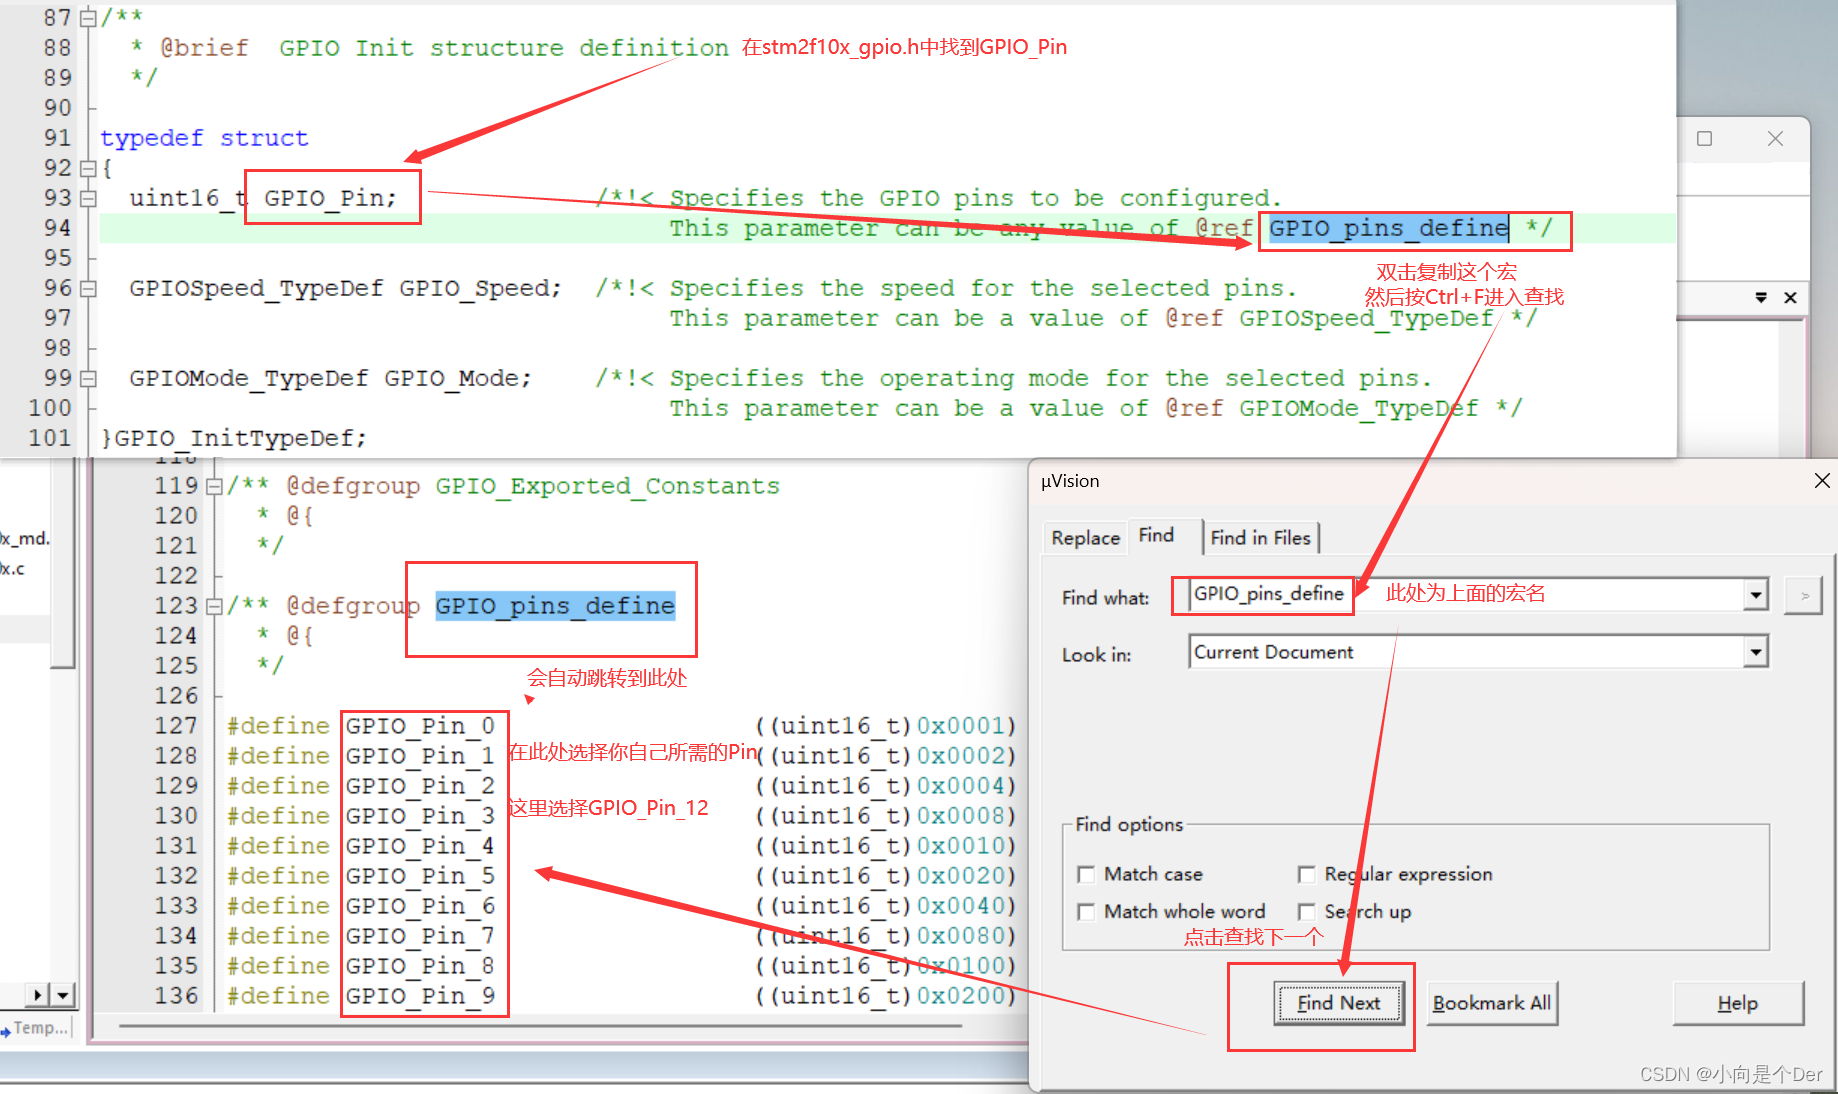The width and height of the screenshot is (1838, 1094).
Task: Click the value 0x0001 on line 127
Action: pyautogui.click(x=960, y=726)
